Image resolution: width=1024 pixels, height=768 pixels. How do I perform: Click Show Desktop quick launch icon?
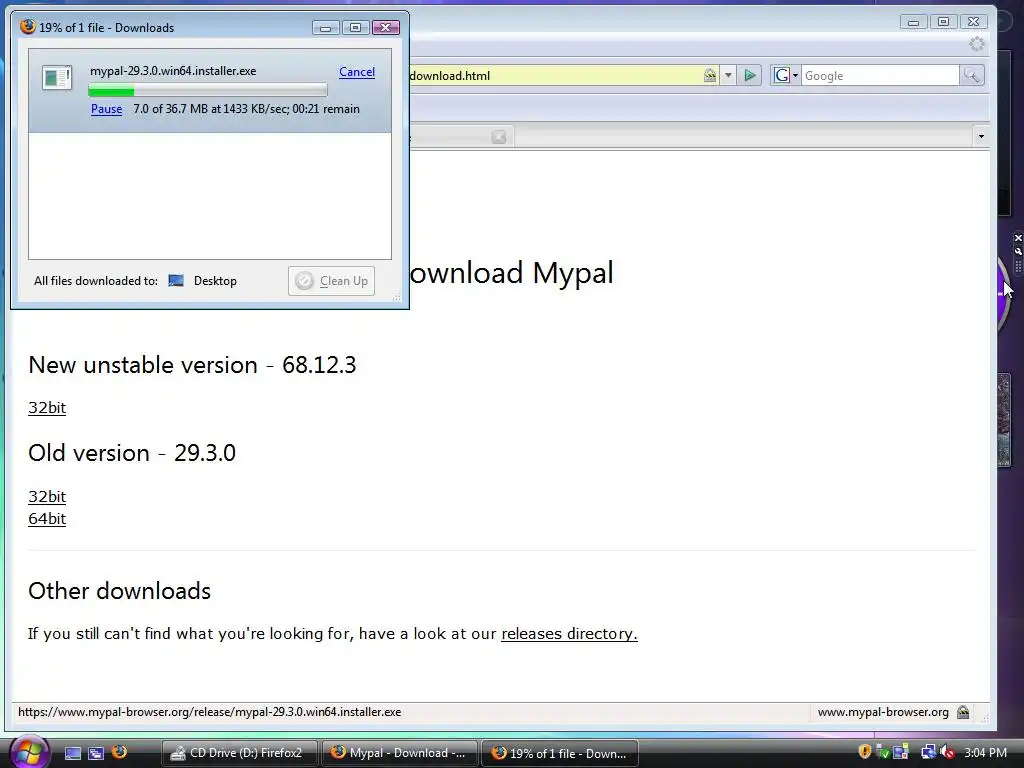(x=72, y=753)
